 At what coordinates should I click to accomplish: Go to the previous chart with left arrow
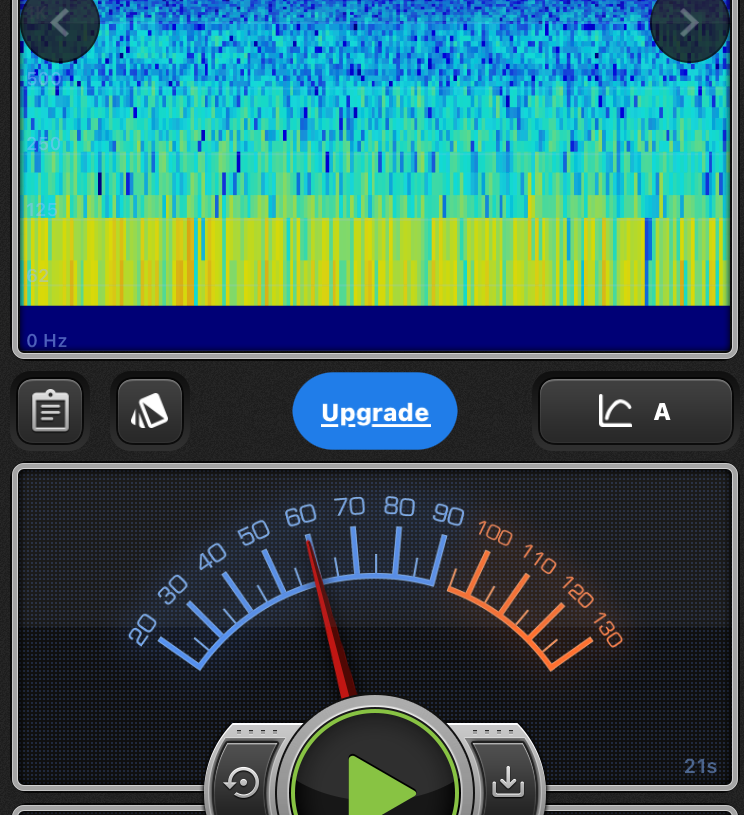pyautogui.click(x=59, y=24)
